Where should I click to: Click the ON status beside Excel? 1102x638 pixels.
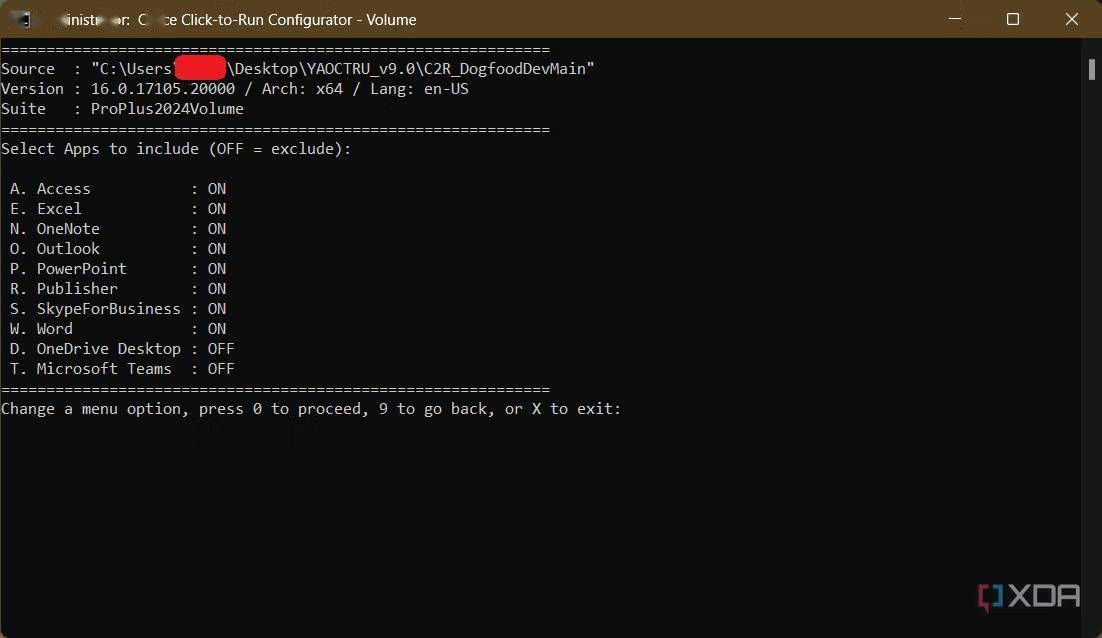tap(216, 209)
